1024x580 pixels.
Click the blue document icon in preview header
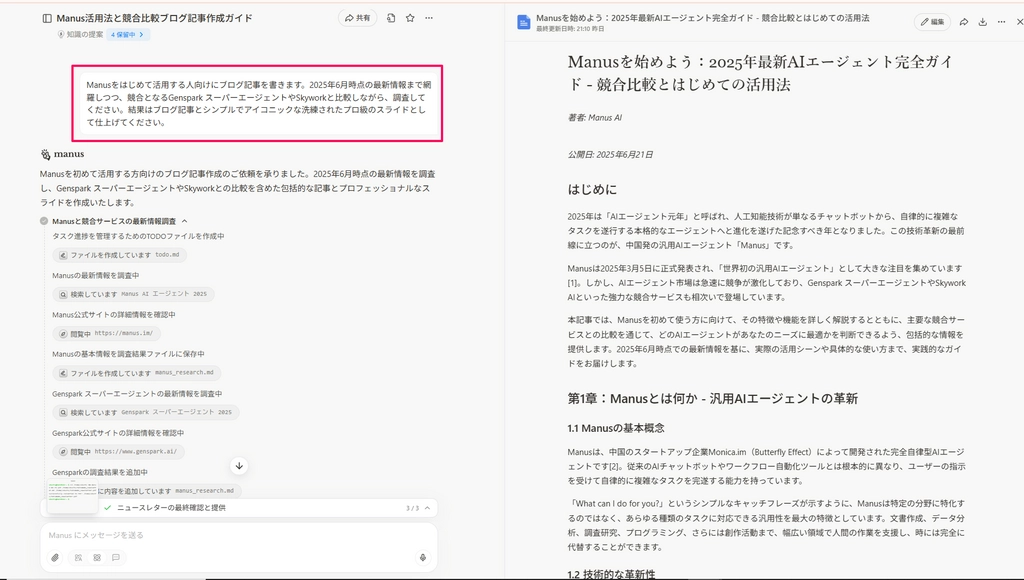523,22
